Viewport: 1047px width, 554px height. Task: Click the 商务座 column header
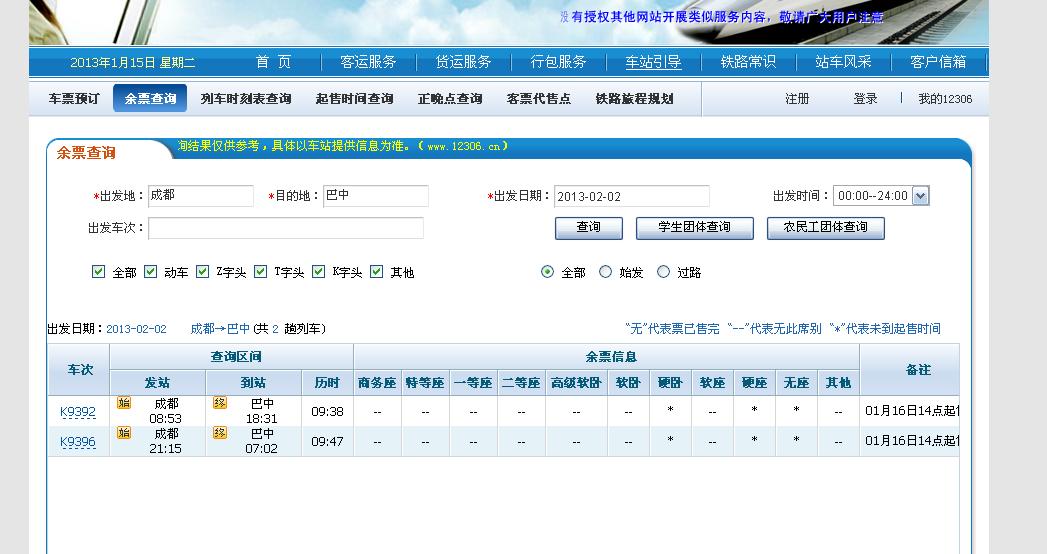click(377, 383)
